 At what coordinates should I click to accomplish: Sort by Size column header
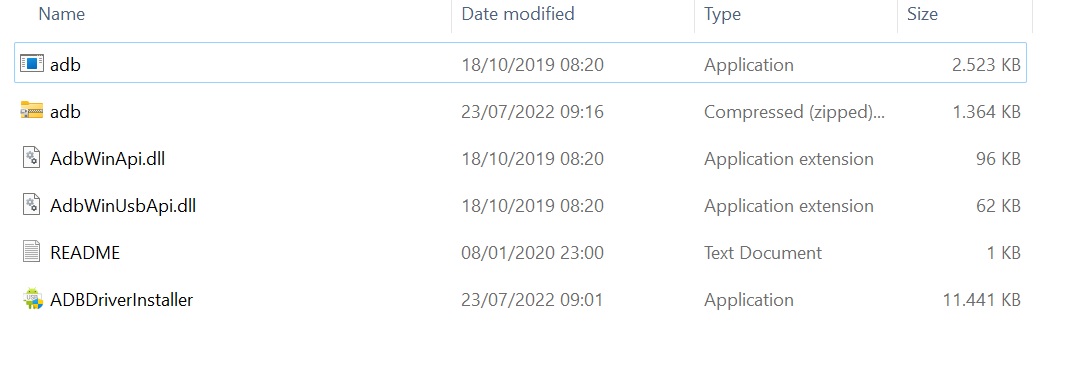(922, 14)
